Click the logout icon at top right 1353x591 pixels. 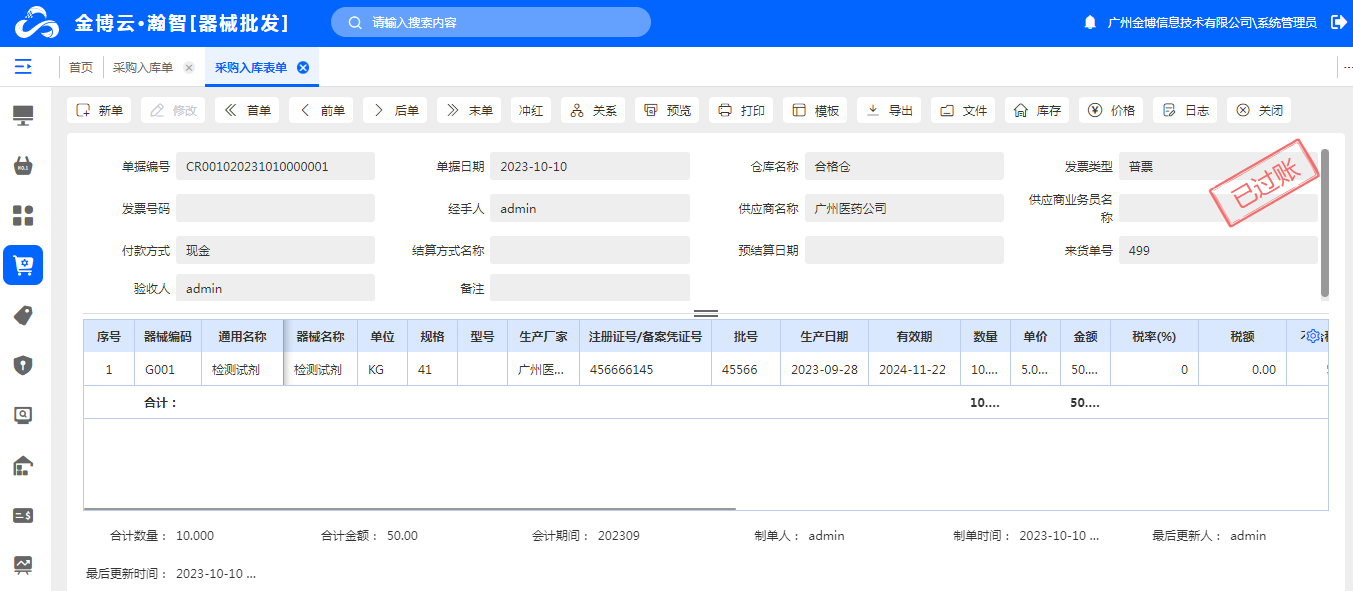coord(1338,22)
